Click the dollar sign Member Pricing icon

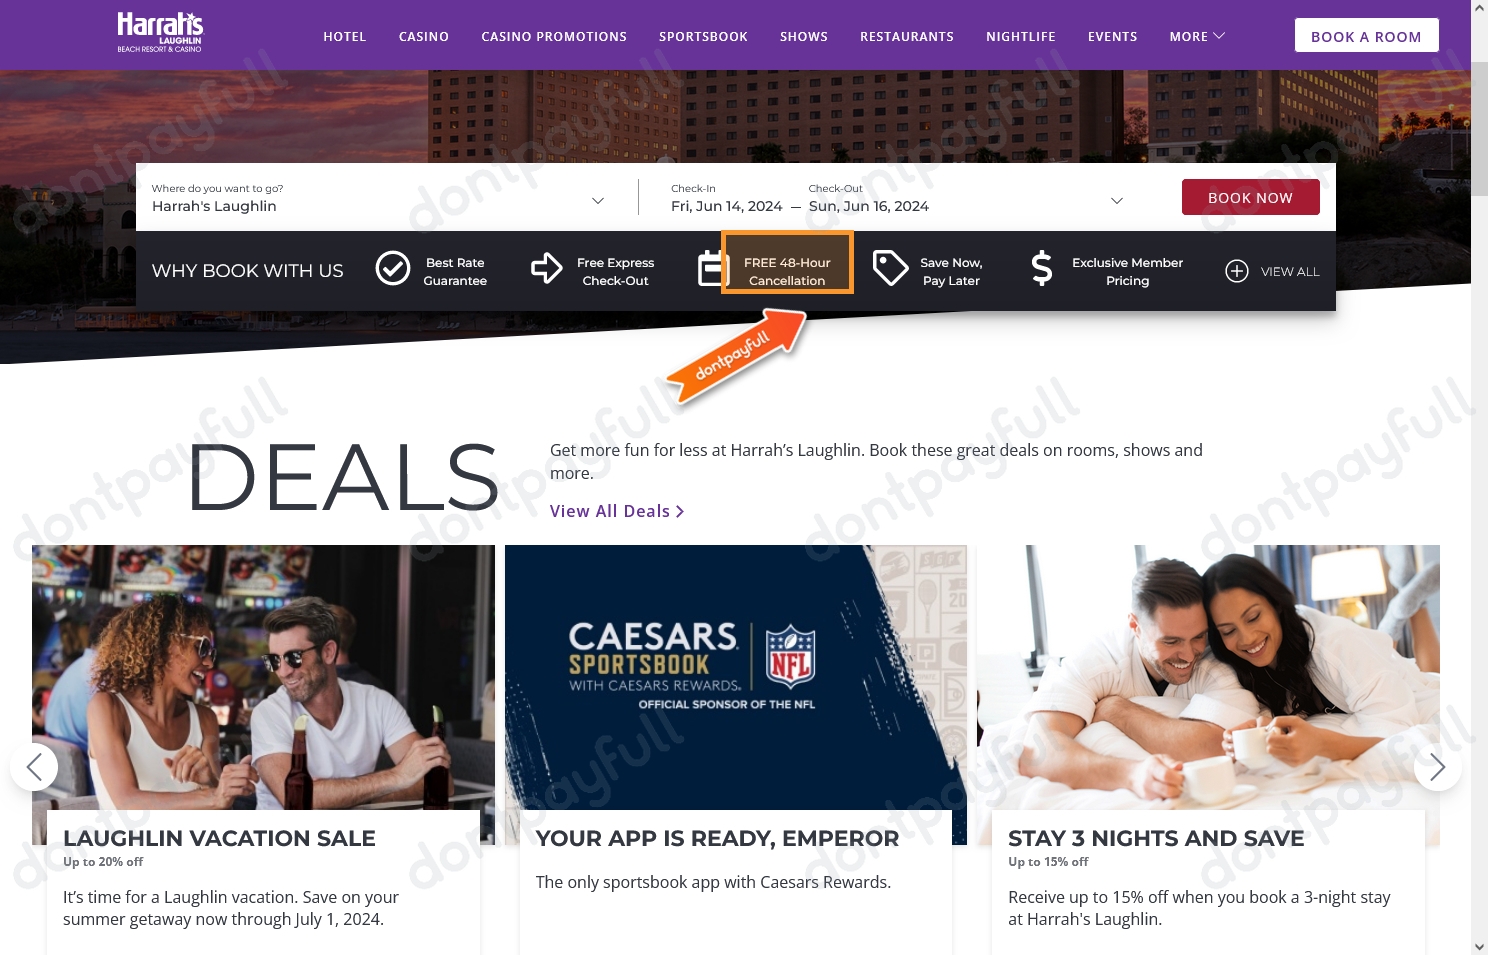pyautogui.click(x=1042, y=269)
